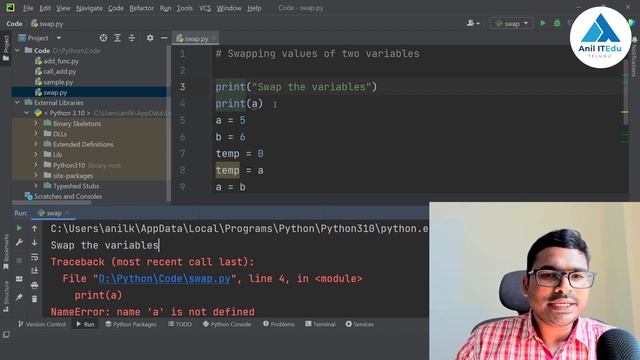Image resolution: width=640 pixels, height=360 pixels.
Task: Expand Typeshed Stubs folder
Action: click(x=36, y=186)
